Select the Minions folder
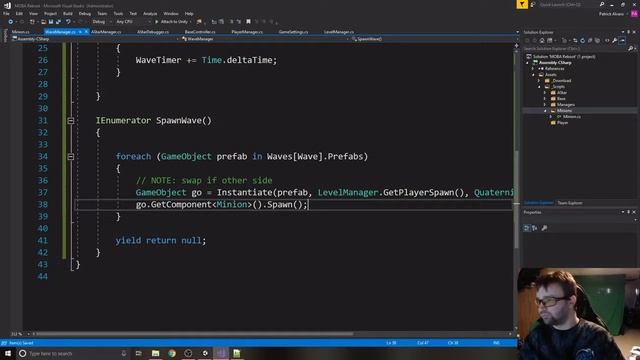Image resolution: width=640 pixels, height=360 pixels. coord(564,111)
